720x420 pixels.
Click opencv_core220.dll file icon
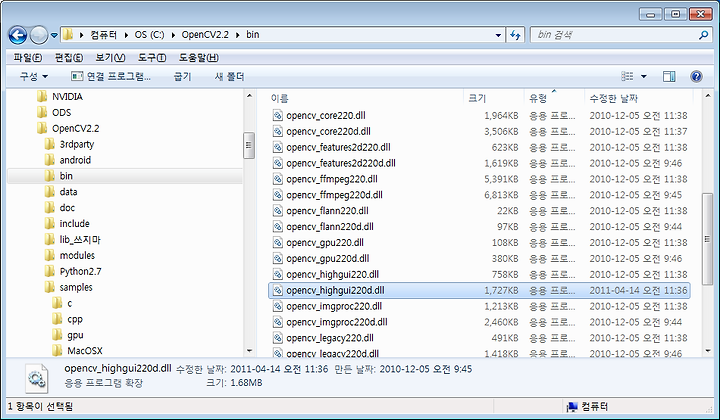(277, 115)
